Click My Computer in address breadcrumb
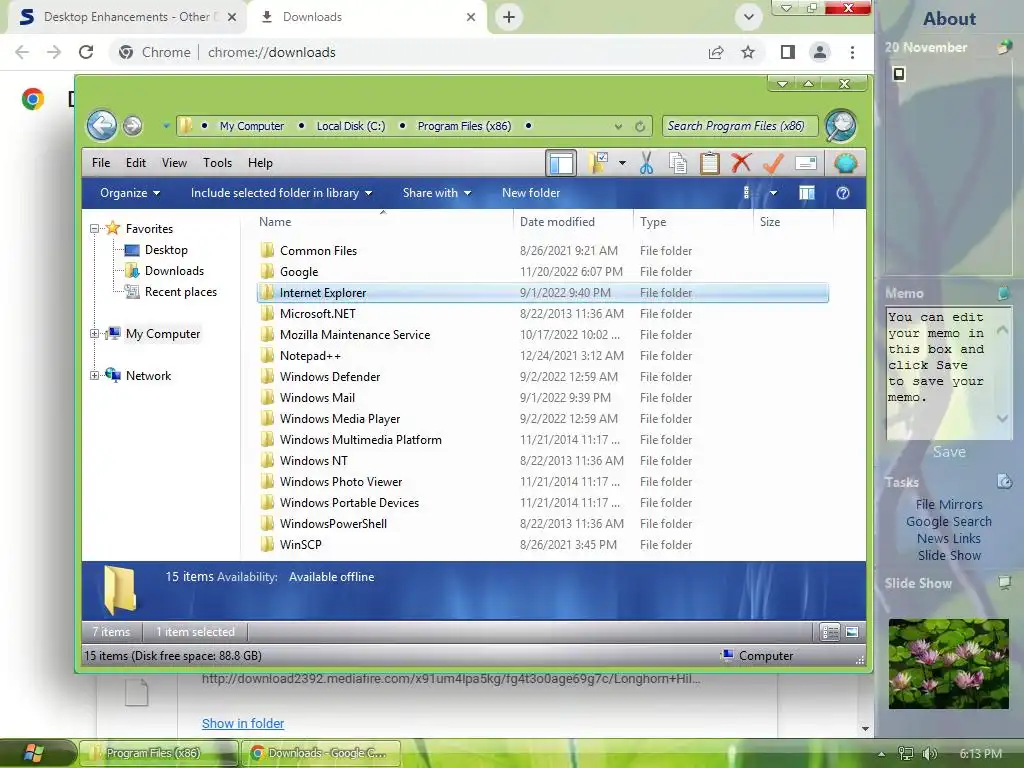The width and height of the screenshot is (1024, 768). pos(251,126)
